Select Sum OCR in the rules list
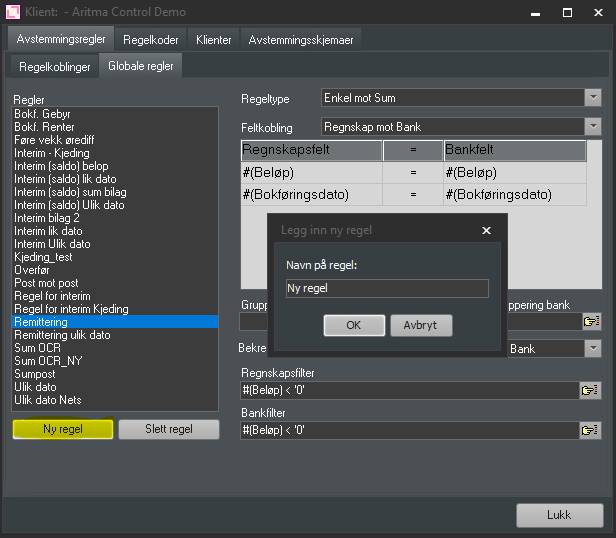 pyautogui.click(x=38, y=348)
